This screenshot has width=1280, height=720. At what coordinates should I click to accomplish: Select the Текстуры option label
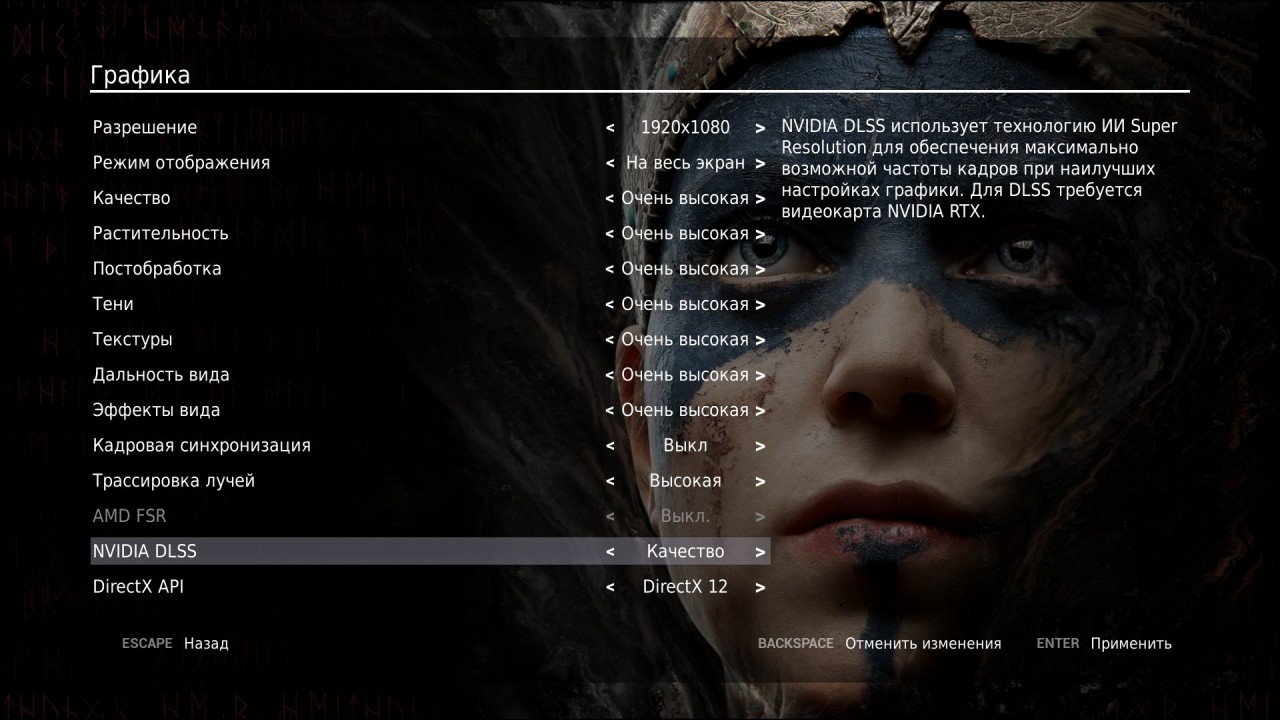pyautogui.click(x=132, y=340)
